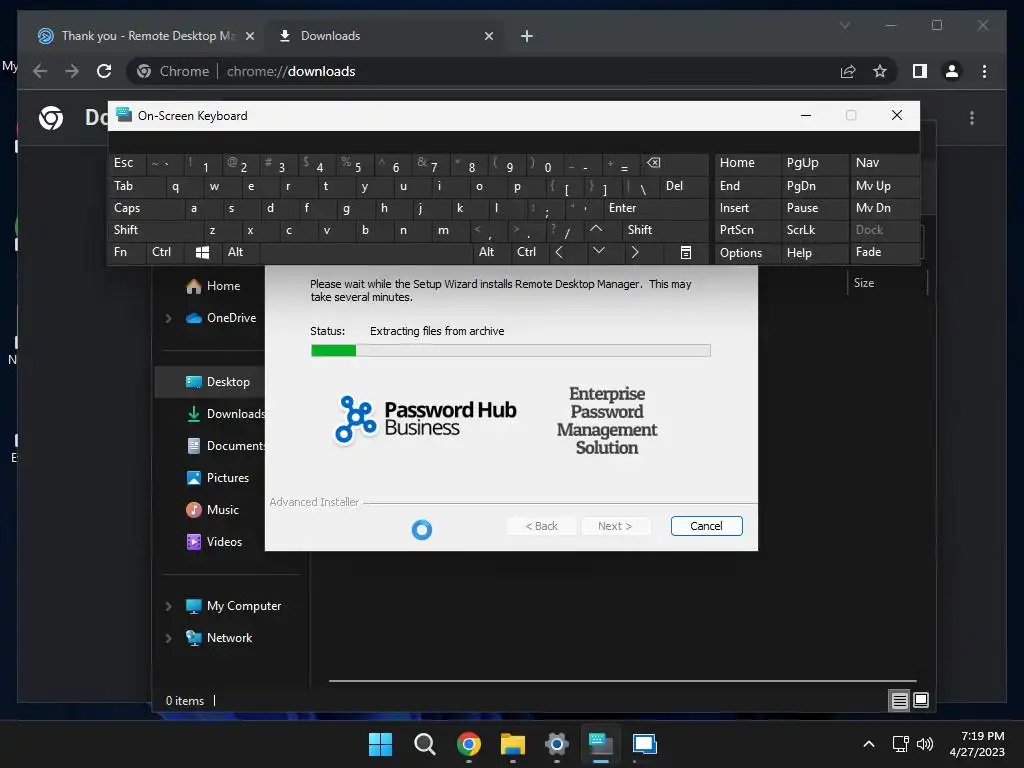Screen dimensions: 1024x768
Task: Show hidden system tray icons
Action: click(869, 744)
